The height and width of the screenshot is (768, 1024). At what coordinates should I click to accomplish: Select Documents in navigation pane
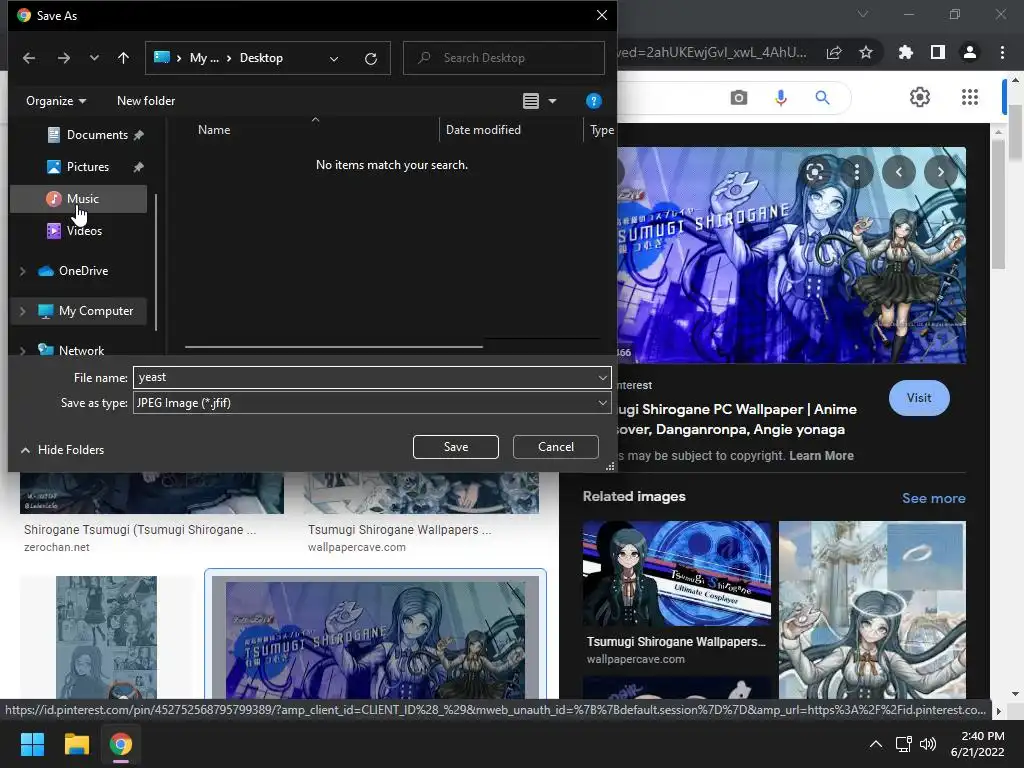[96, 135]
